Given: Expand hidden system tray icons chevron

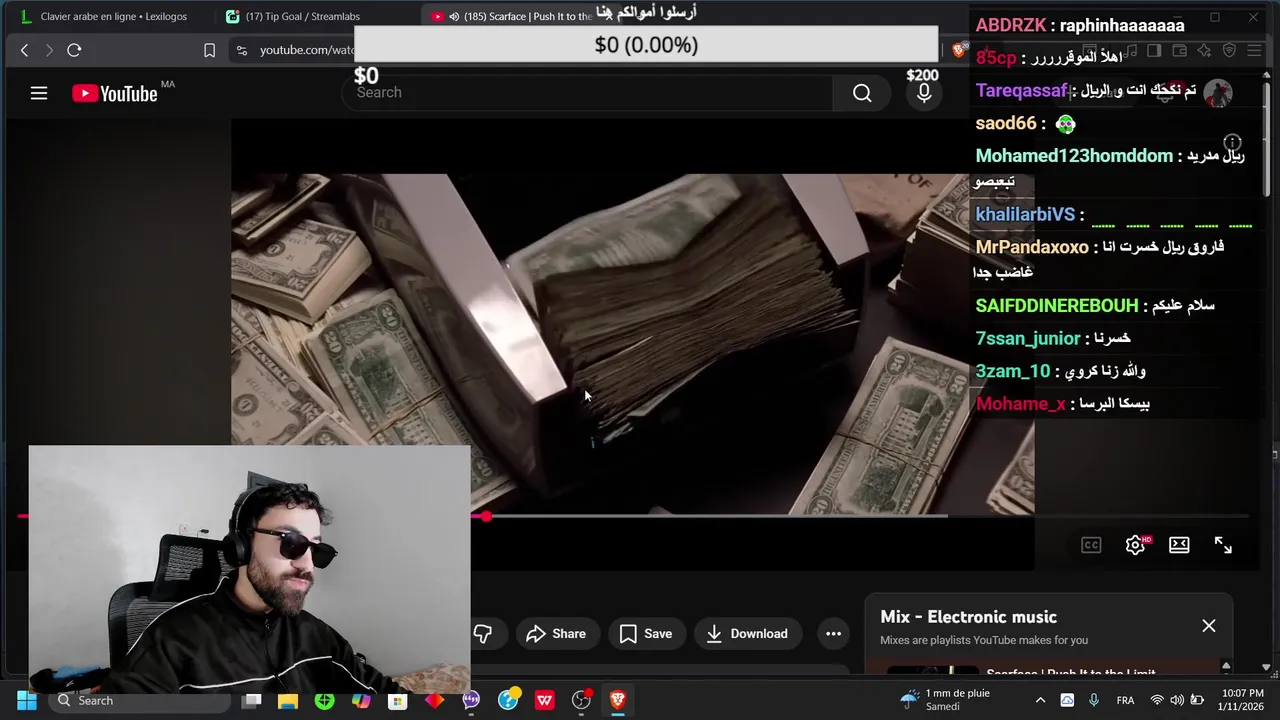Looking at the screenshot, I should 1040,700.
